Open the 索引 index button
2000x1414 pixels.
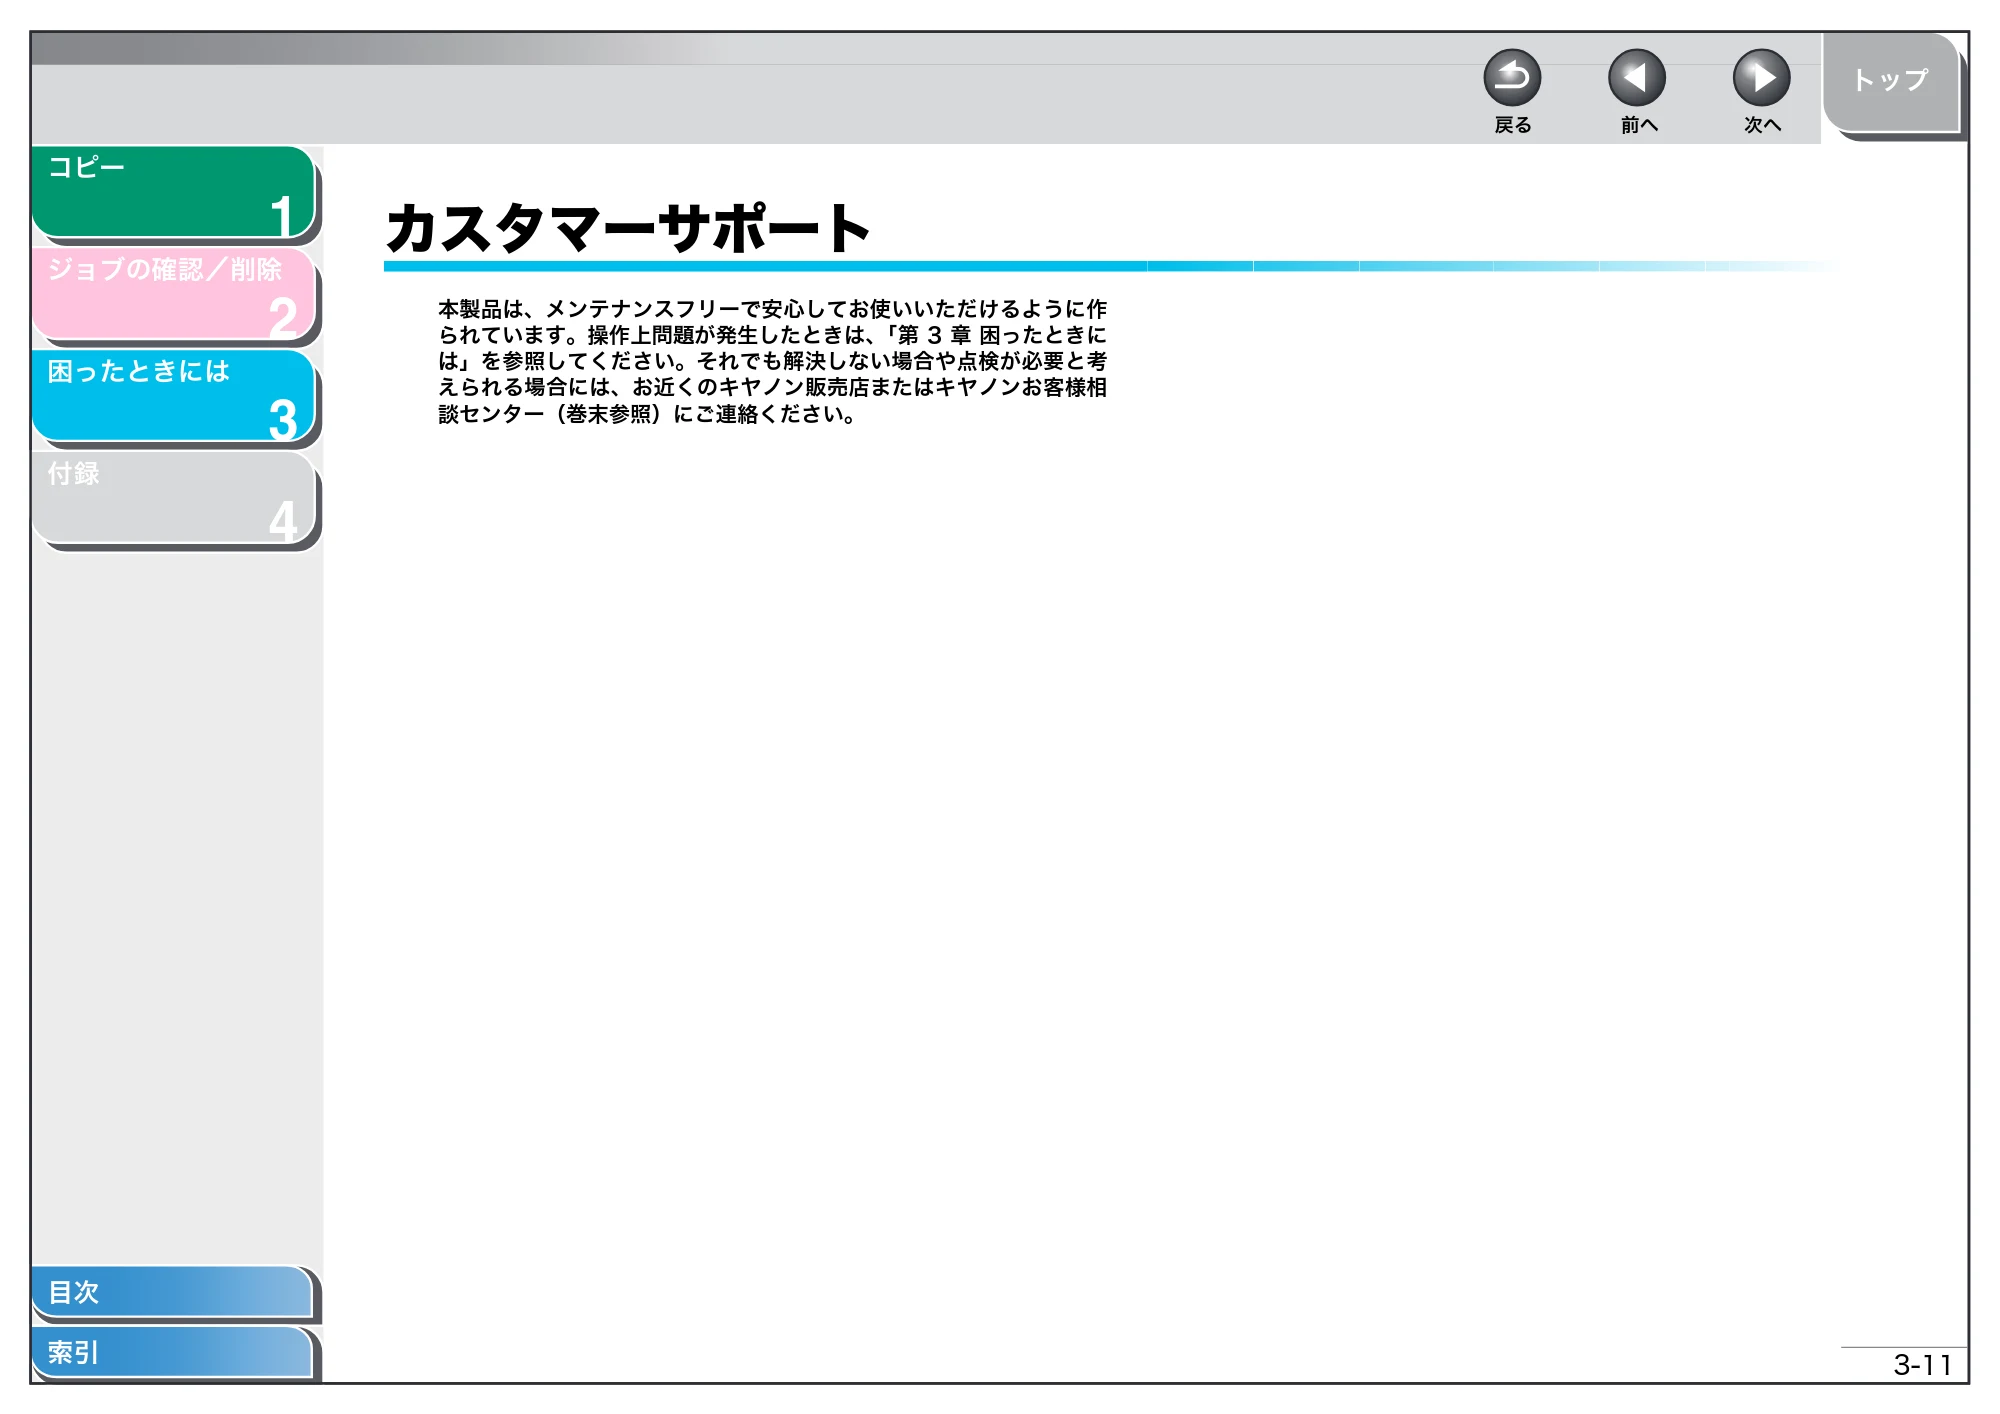[x=172, y=1352]
